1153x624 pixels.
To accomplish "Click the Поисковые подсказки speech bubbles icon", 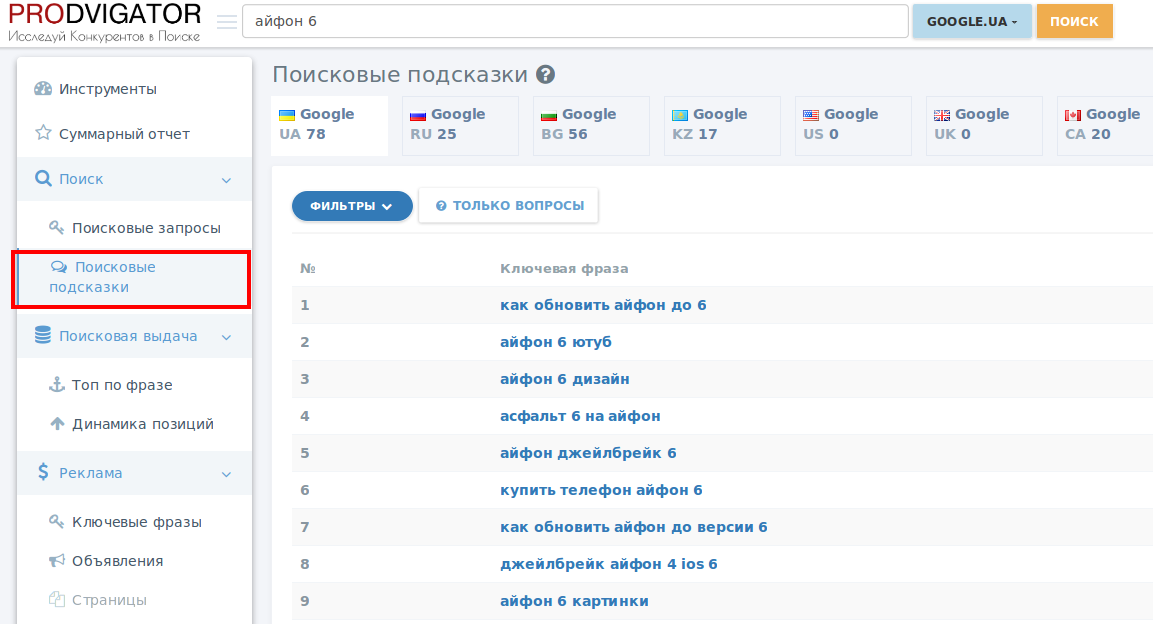I will click(x=59, y=267).
